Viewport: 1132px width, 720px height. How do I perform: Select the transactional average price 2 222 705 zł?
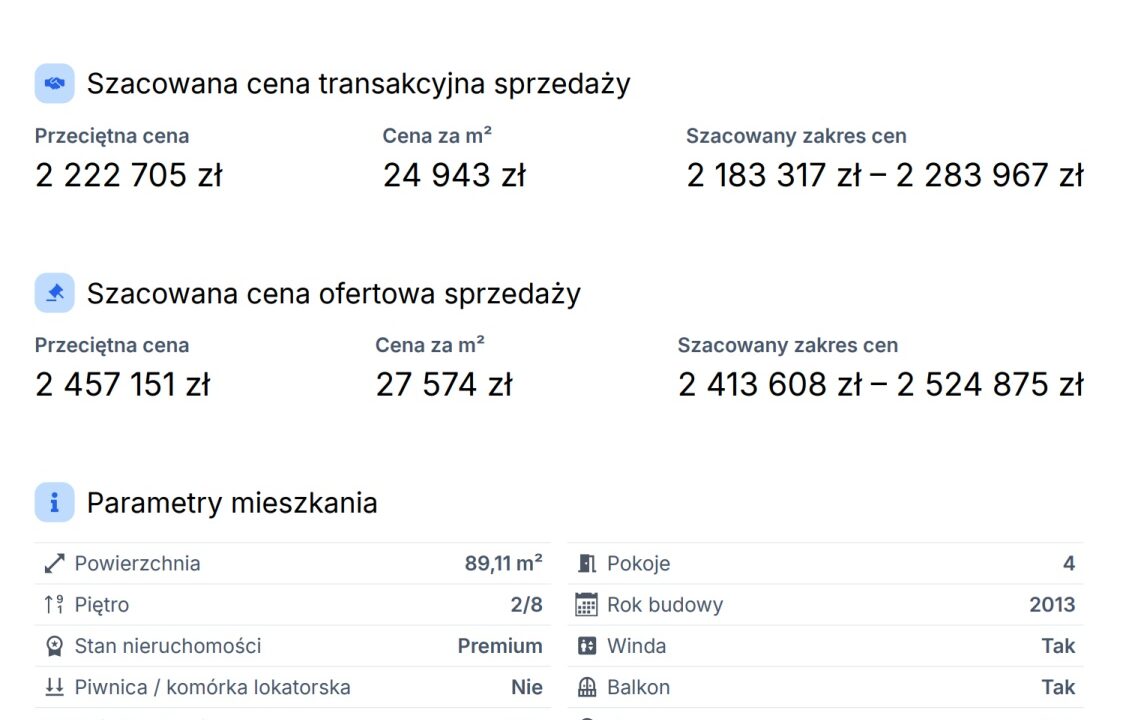[x=129, y=175]
